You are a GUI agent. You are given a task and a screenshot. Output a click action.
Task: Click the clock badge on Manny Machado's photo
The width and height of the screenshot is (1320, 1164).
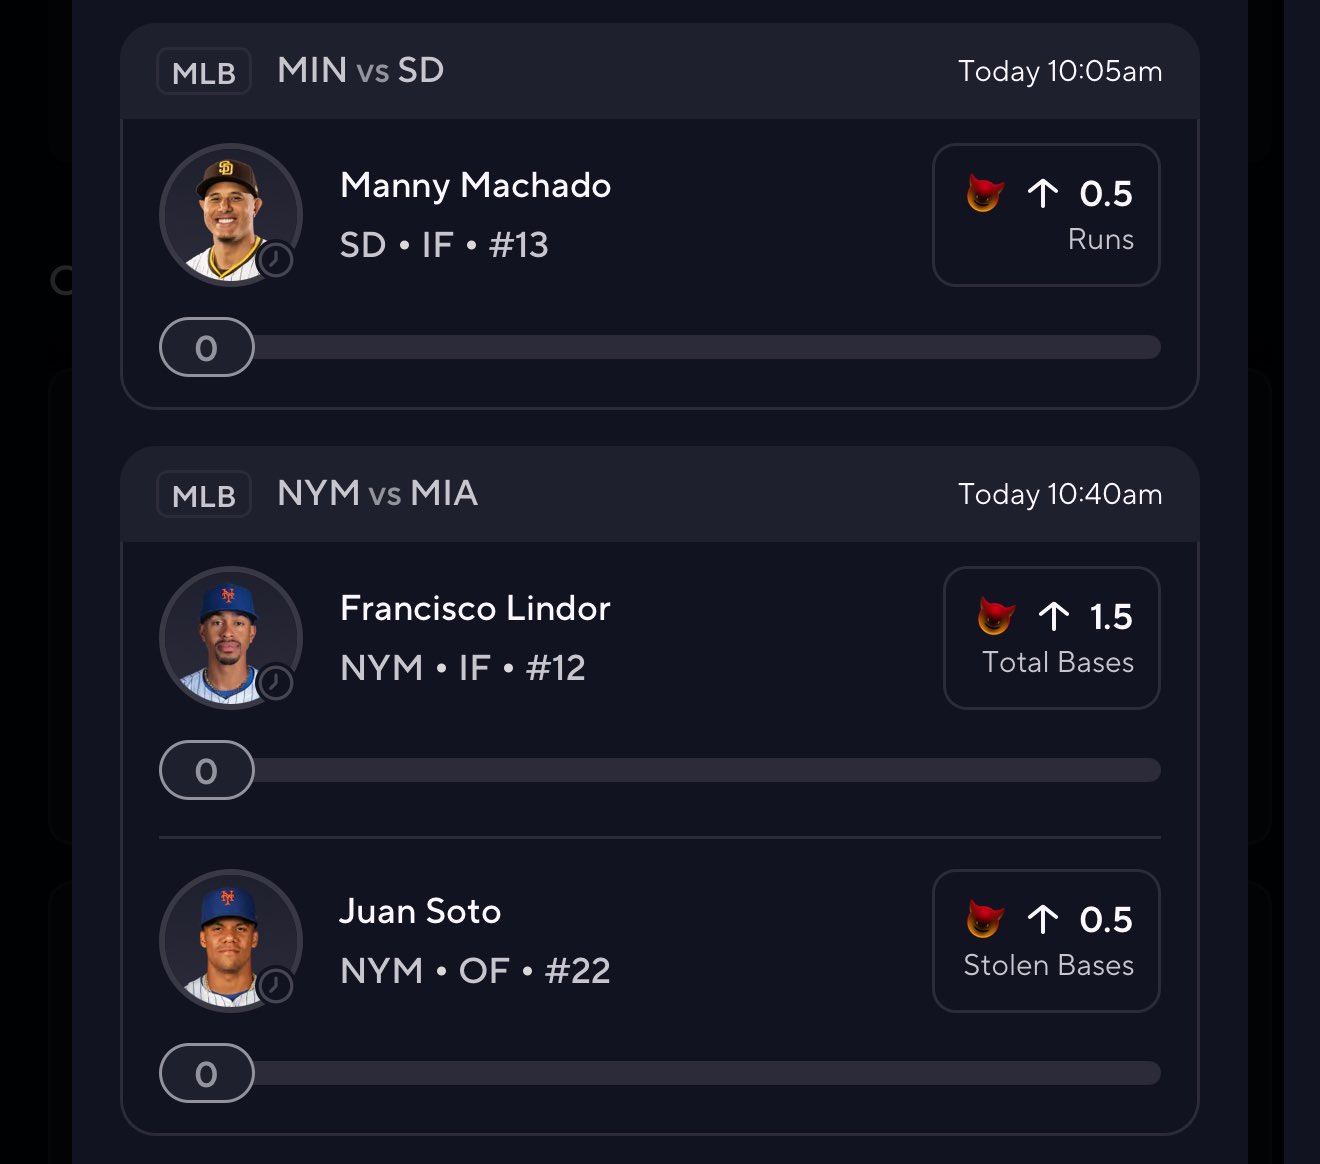point(275,260)
